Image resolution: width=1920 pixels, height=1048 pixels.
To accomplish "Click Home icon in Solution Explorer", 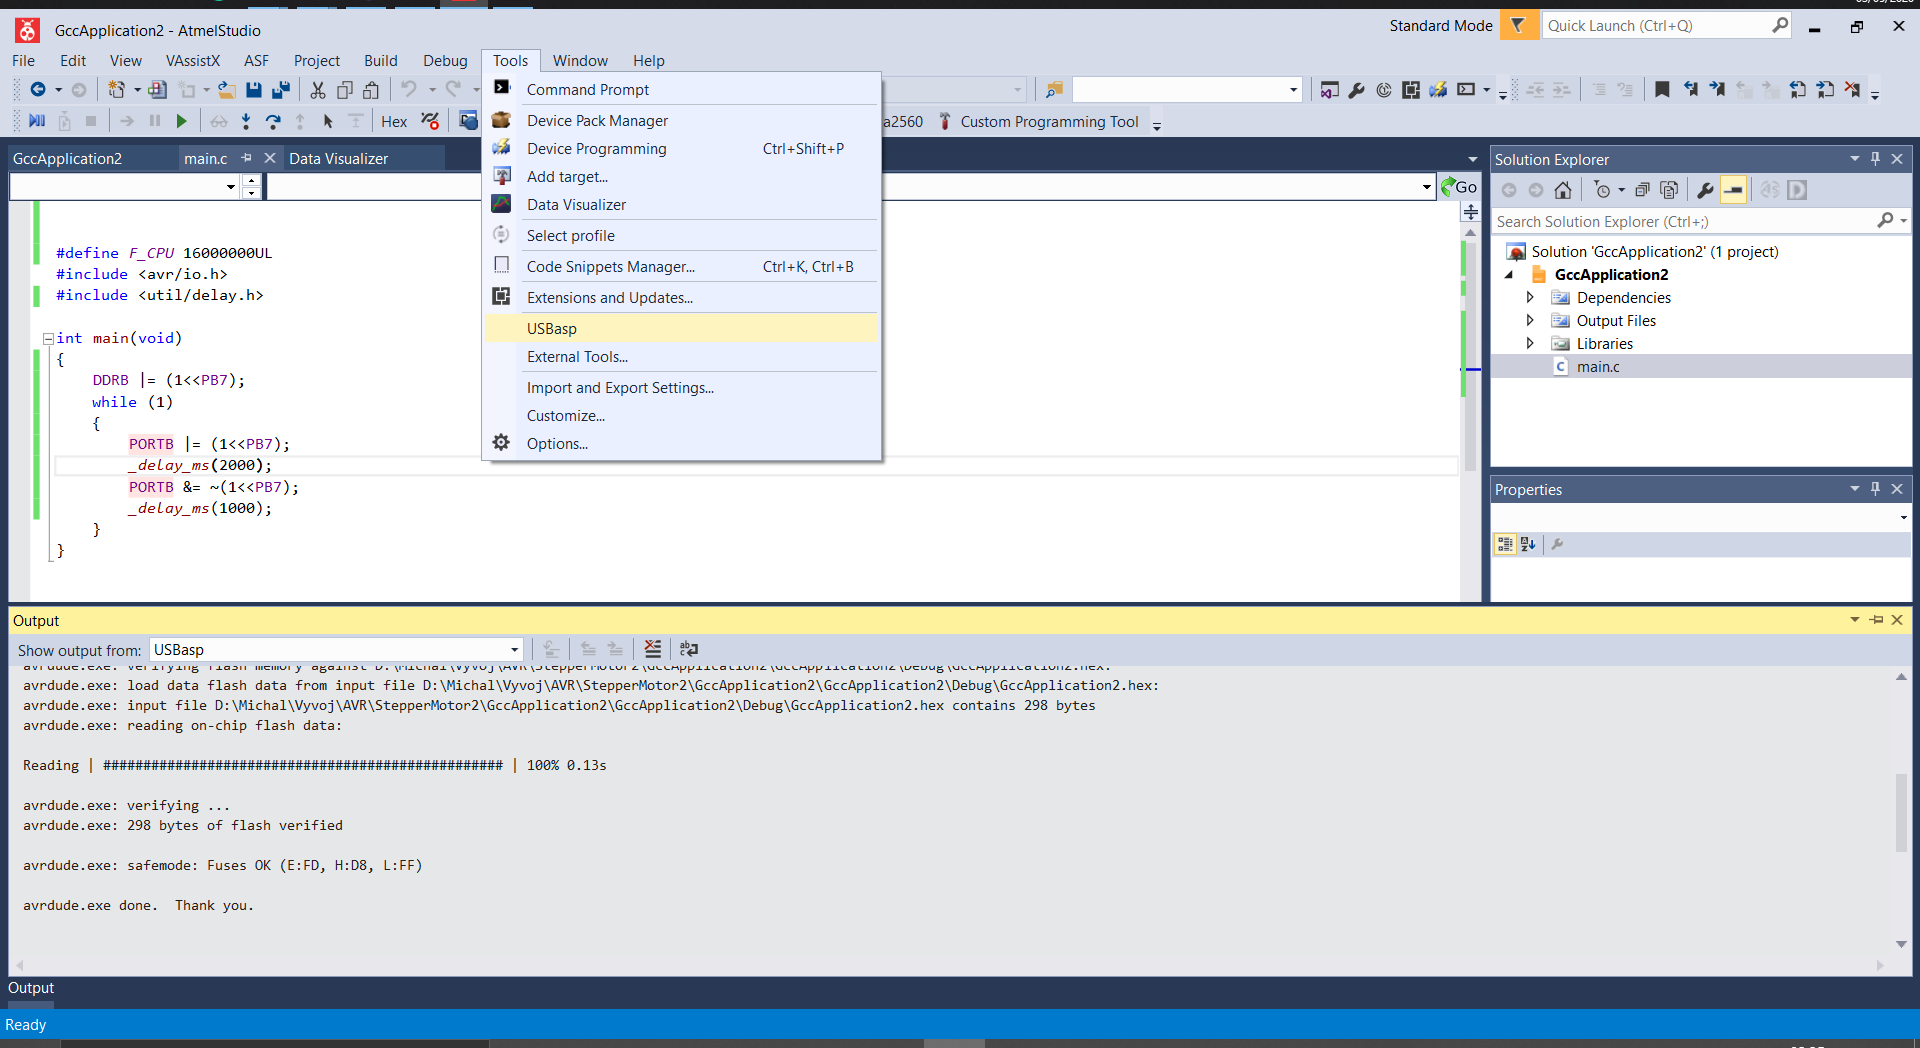I will click(1563, 190).
